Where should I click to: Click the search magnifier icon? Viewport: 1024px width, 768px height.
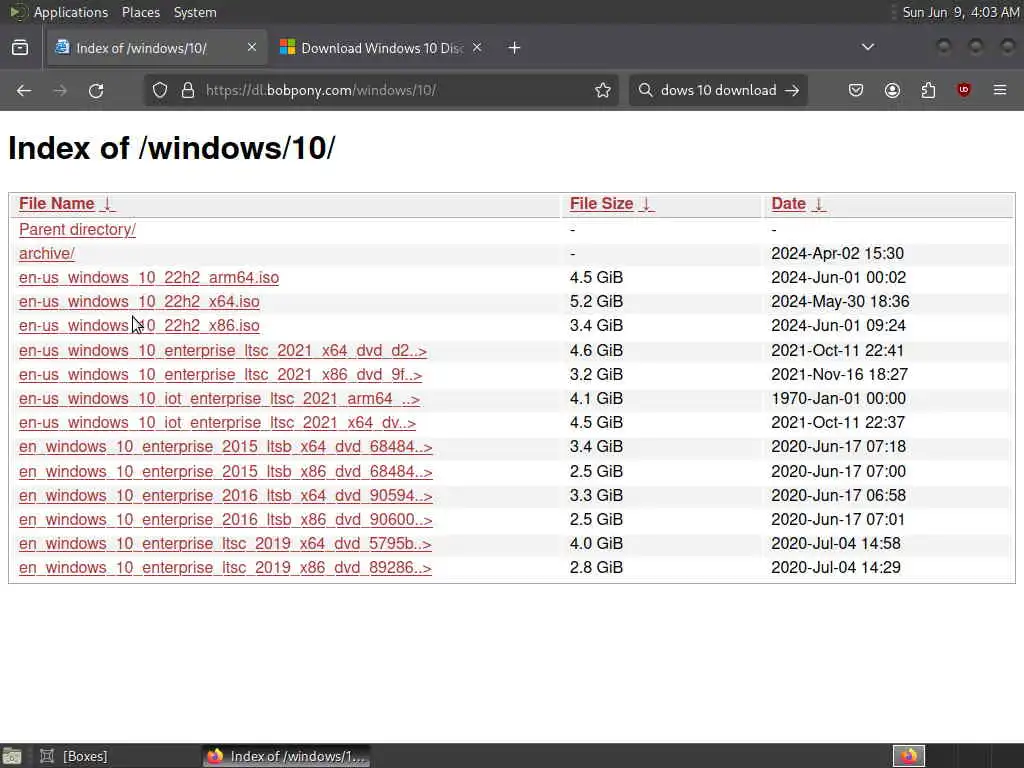point(645,90)
